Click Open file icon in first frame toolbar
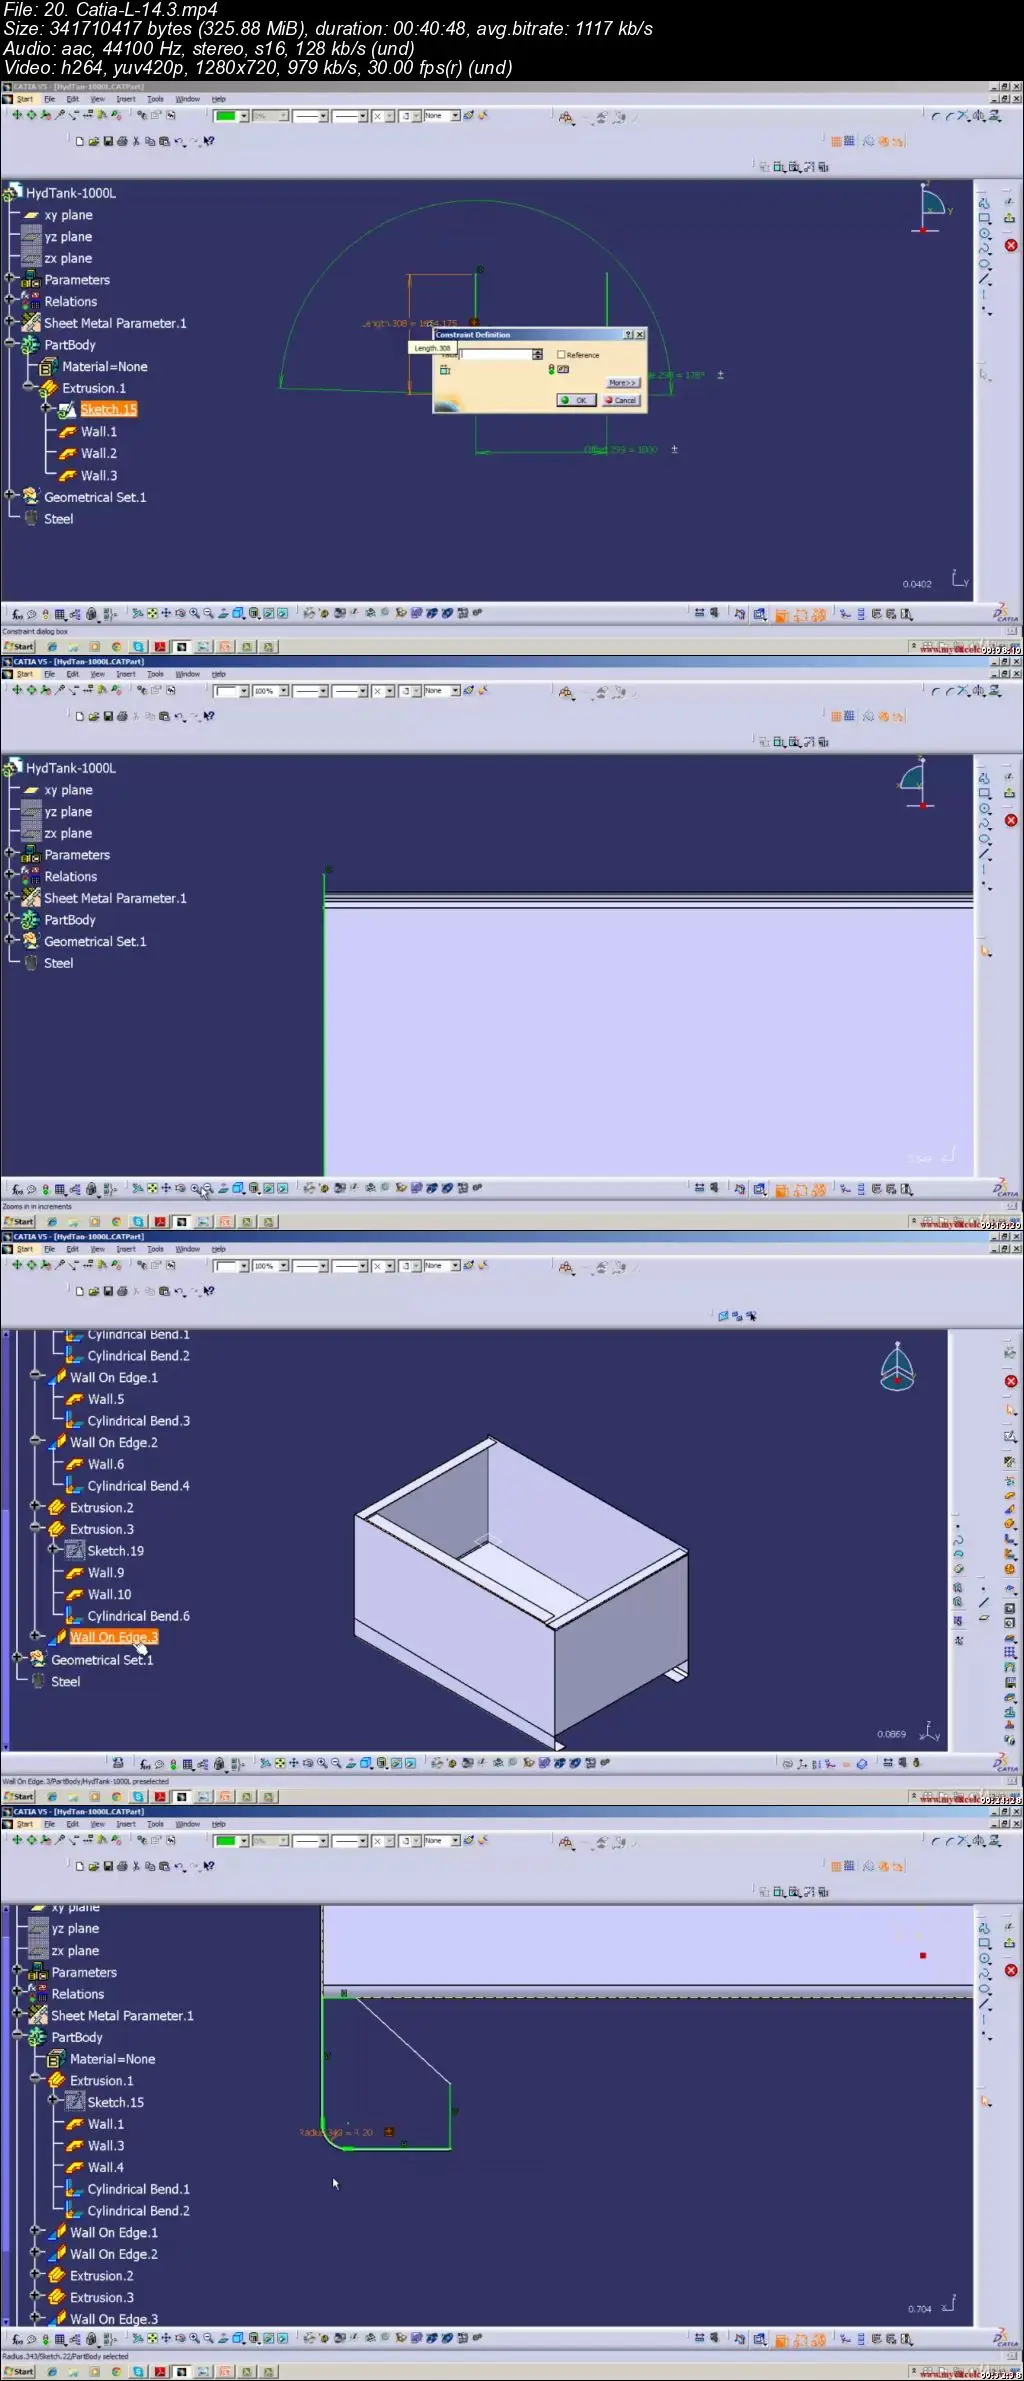This screenshot has height=2381, width=1024. pos(94,142)
